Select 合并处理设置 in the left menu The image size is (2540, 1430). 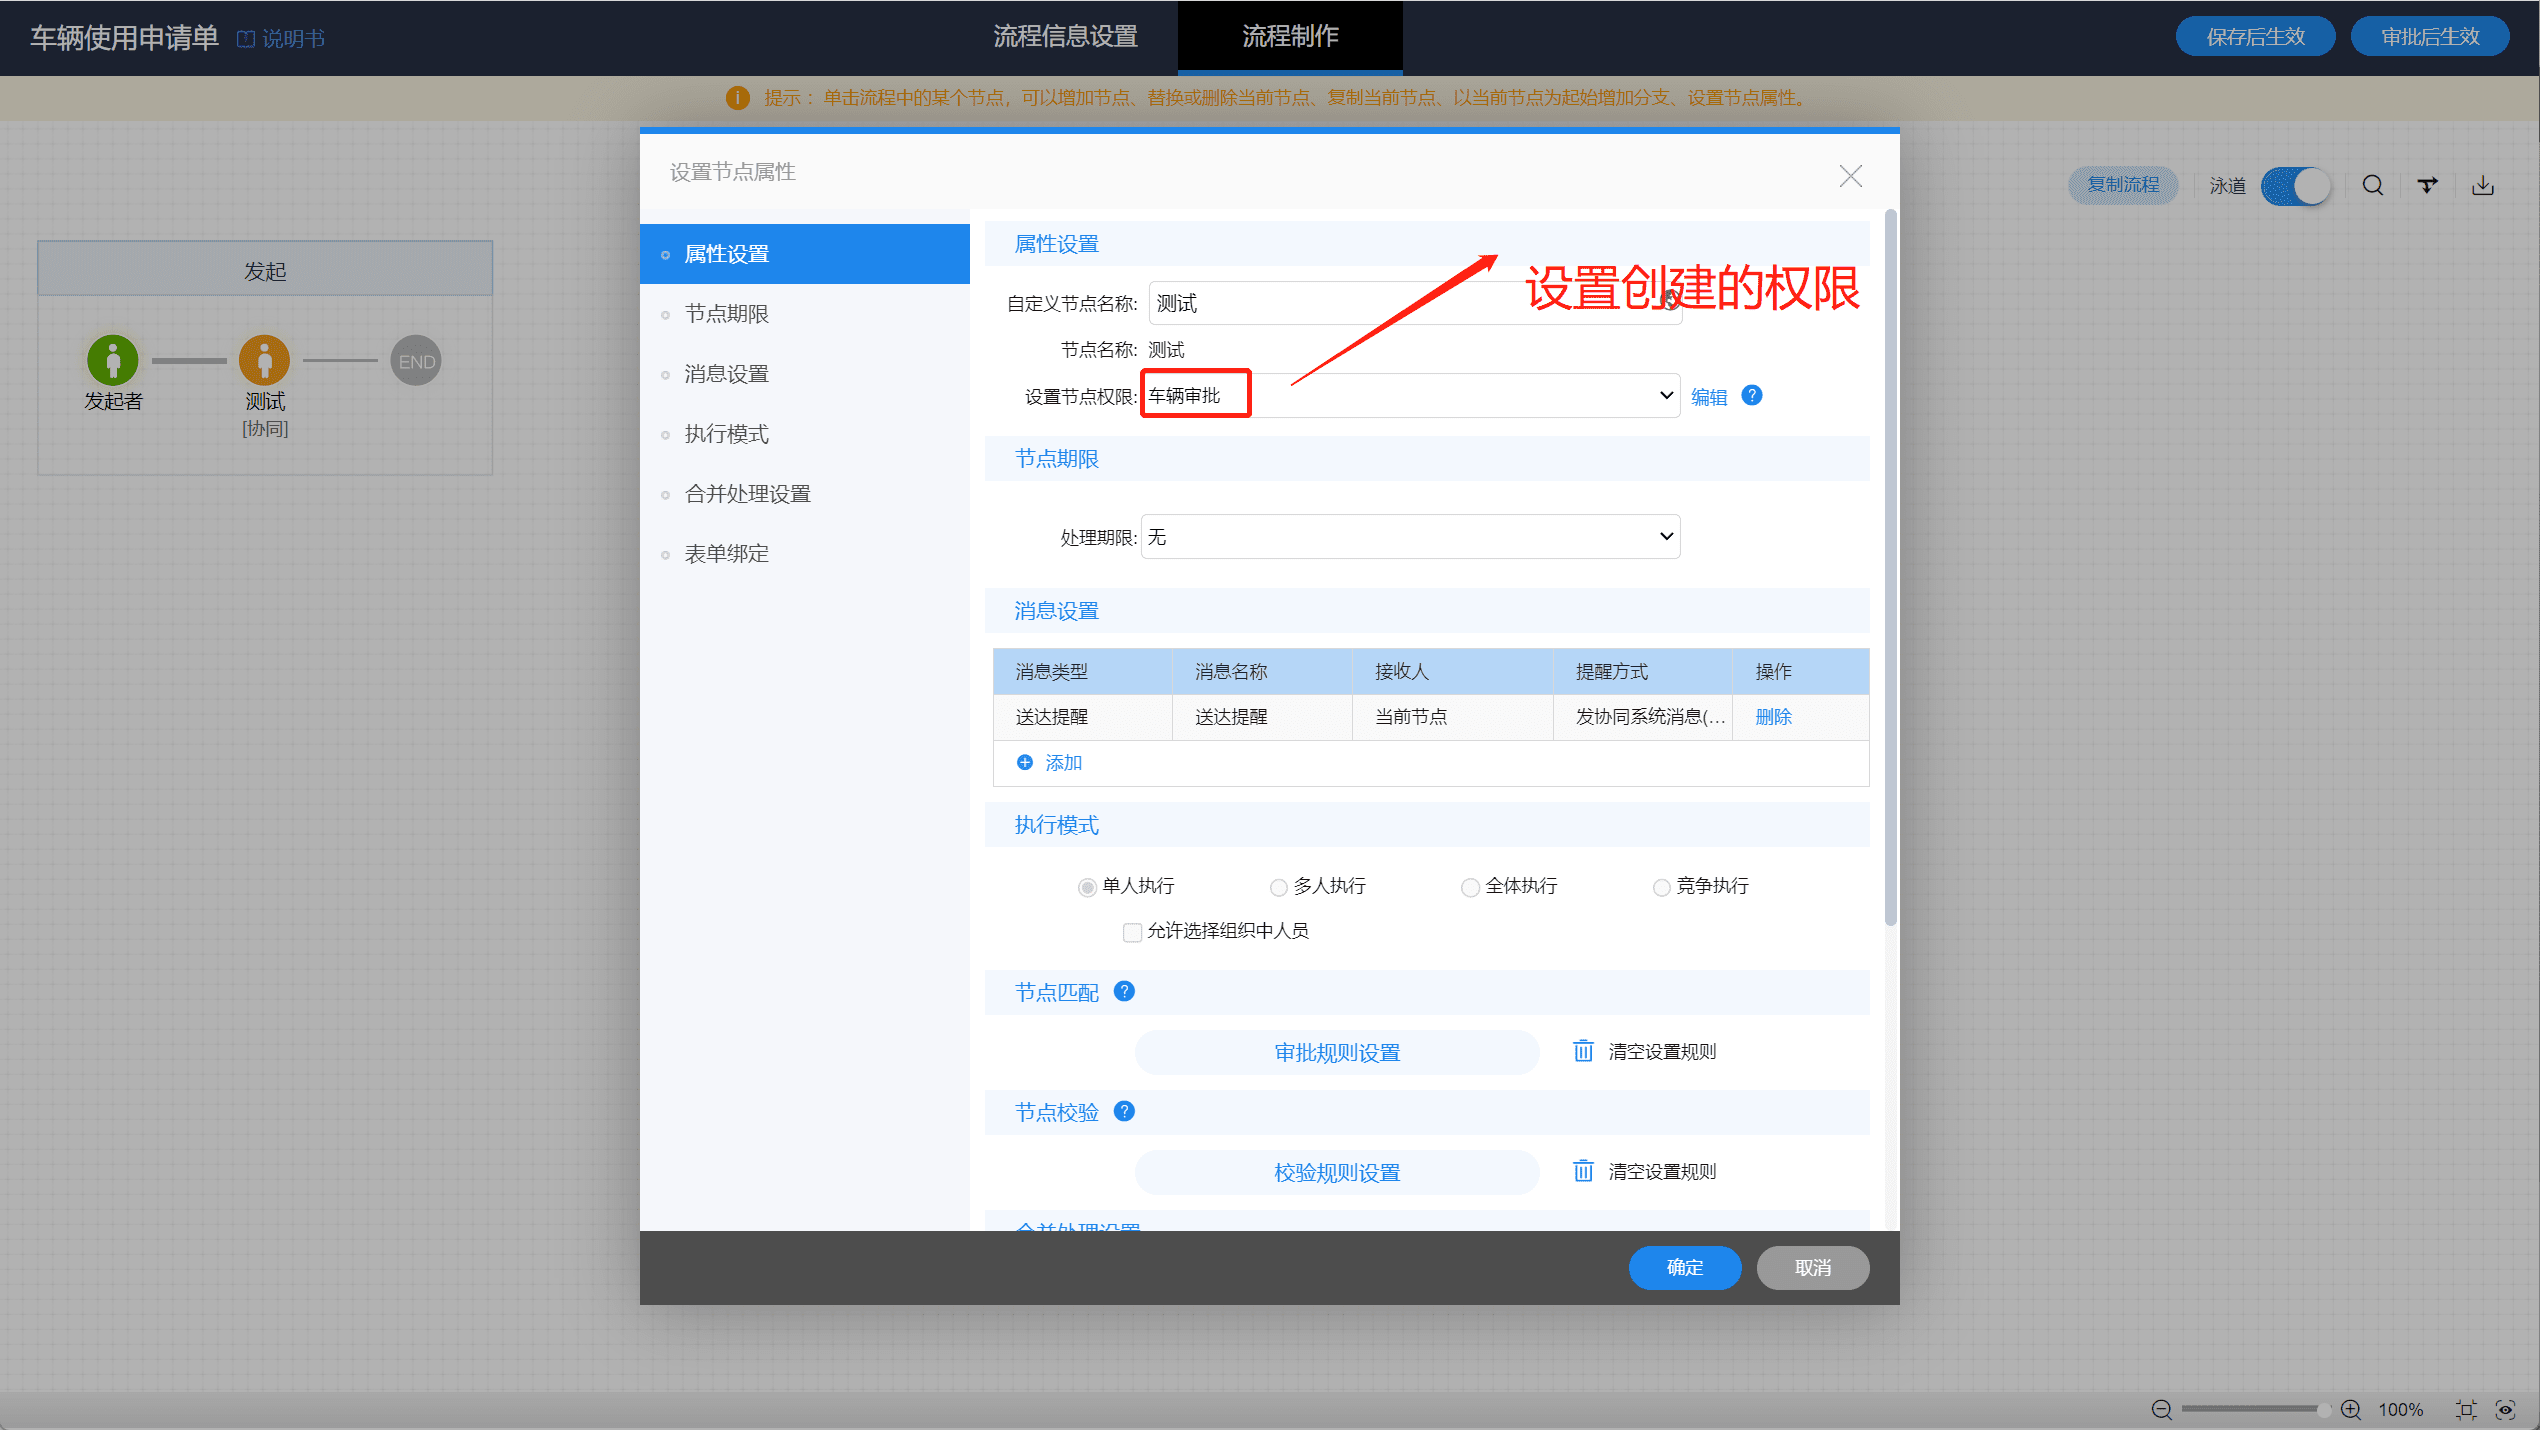(x=805, y=494)
